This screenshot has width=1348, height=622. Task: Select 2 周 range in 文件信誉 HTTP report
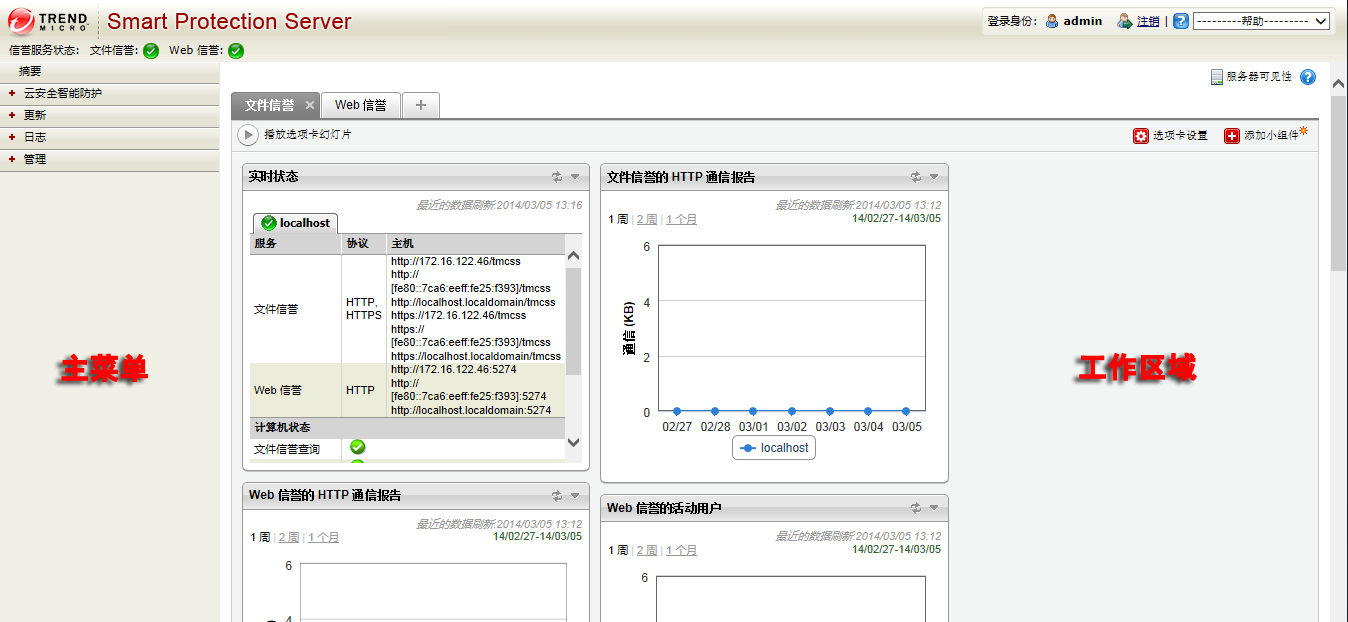coord(647,219)
